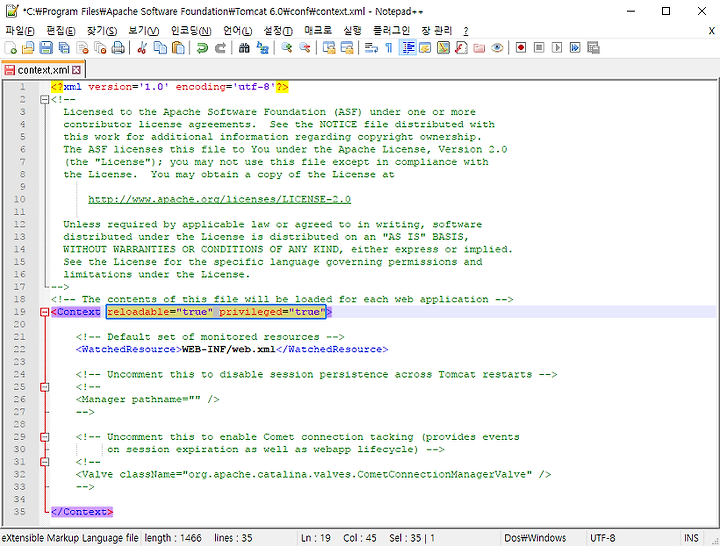This screenshot has width=720, height=546.
Task: Click the INS status bar indicator
Action: pyautogui.click(x=691, y=538)
